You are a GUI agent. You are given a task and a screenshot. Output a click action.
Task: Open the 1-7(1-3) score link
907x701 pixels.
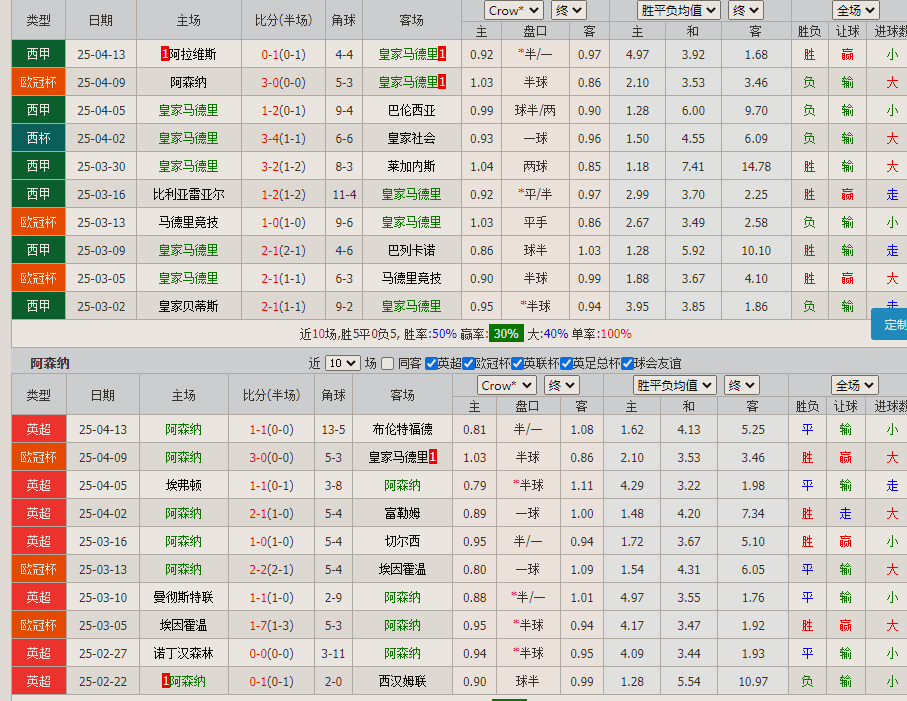(270, 625)
